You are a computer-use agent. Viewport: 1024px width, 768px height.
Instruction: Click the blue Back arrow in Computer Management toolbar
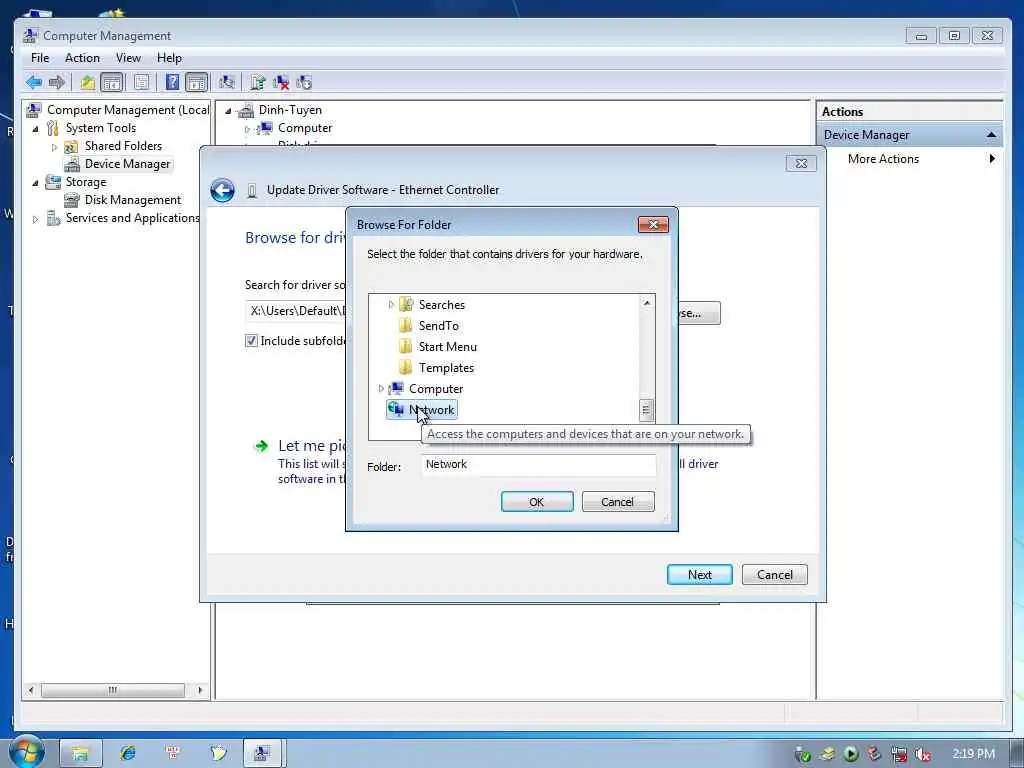click(34, 82)
